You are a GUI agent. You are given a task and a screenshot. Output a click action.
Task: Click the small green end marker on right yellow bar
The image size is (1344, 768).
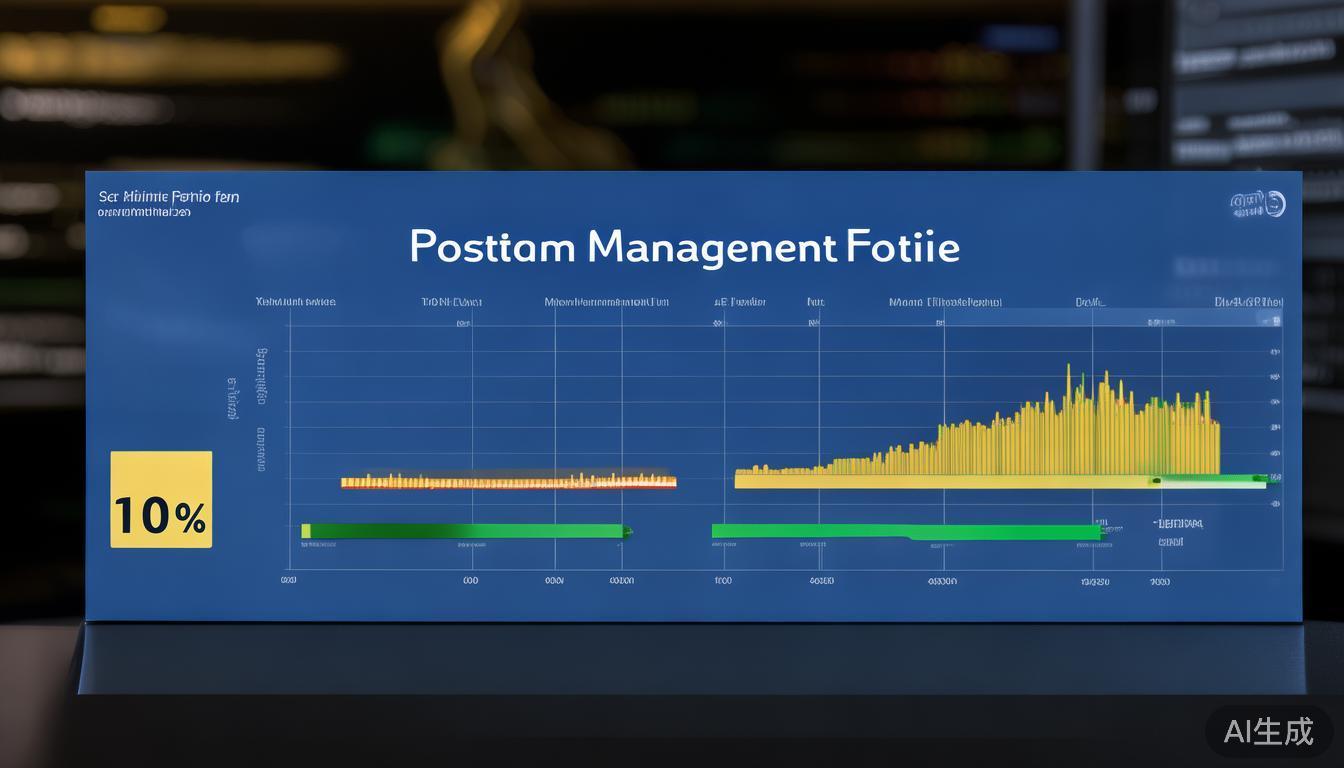(x=1156, y=481)
